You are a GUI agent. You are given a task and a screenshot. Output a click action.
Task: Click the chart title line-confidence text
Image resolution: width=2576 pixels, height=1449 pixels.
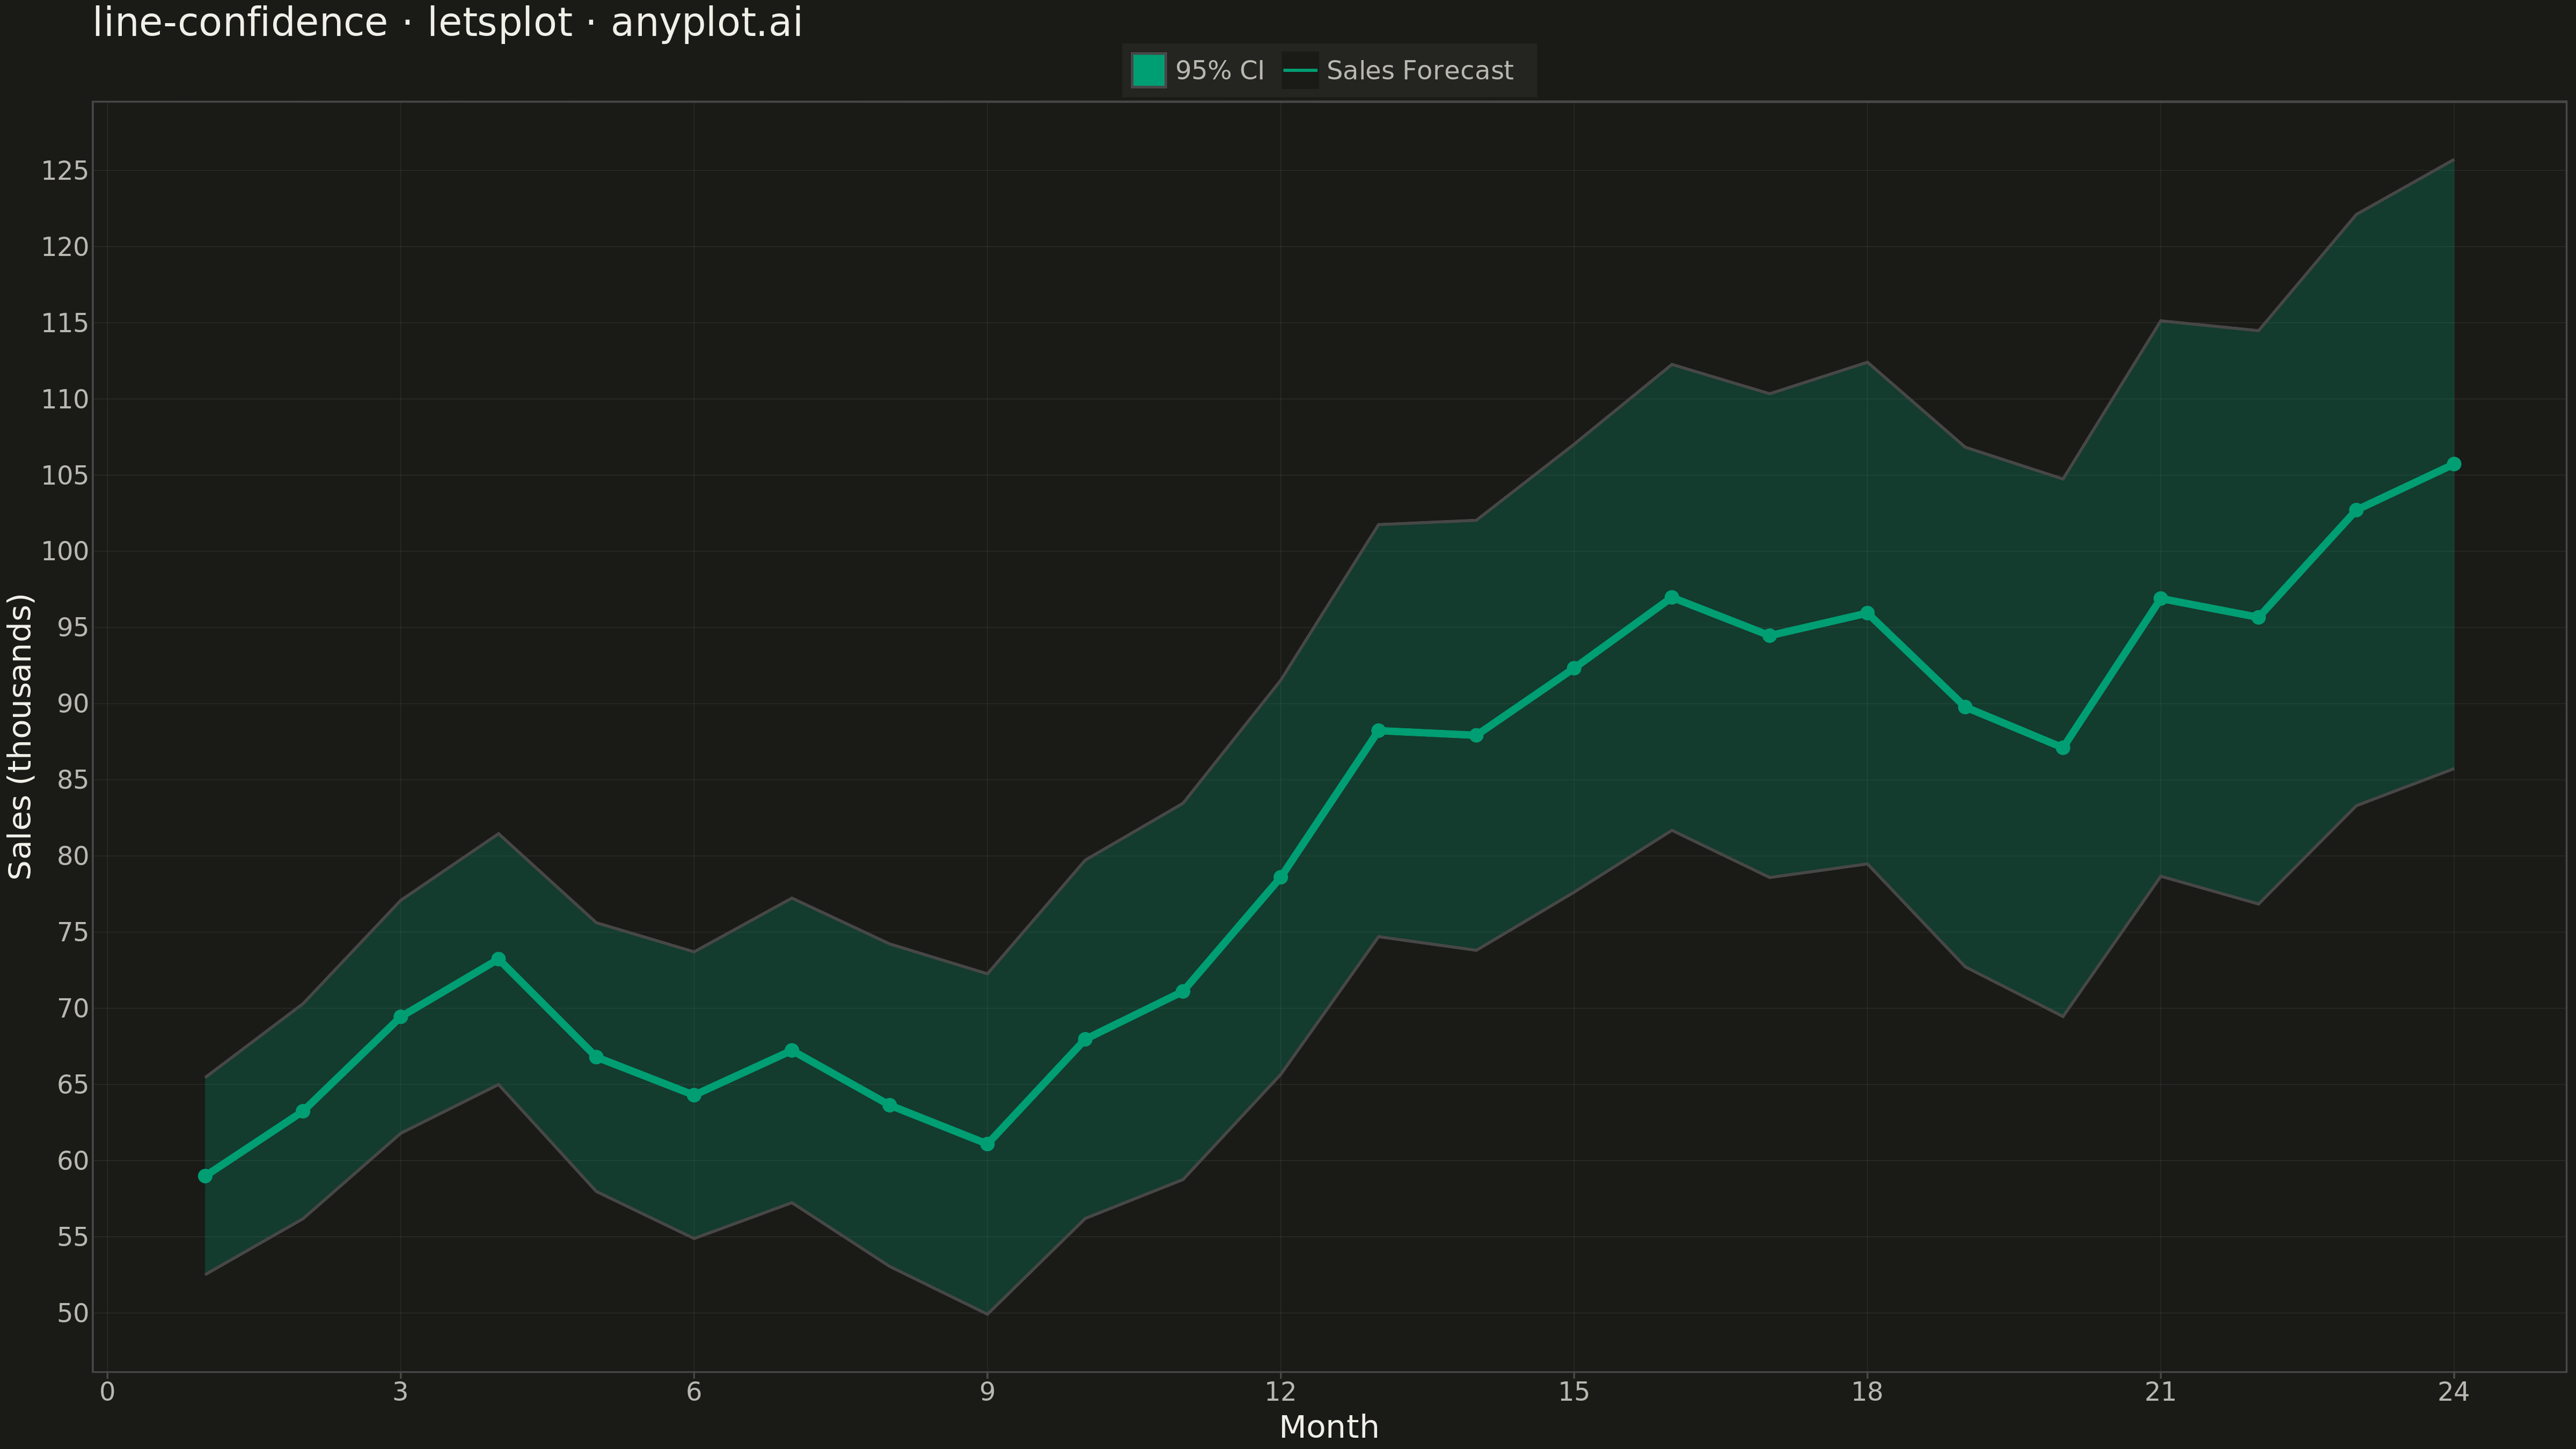tap(240, 22)
